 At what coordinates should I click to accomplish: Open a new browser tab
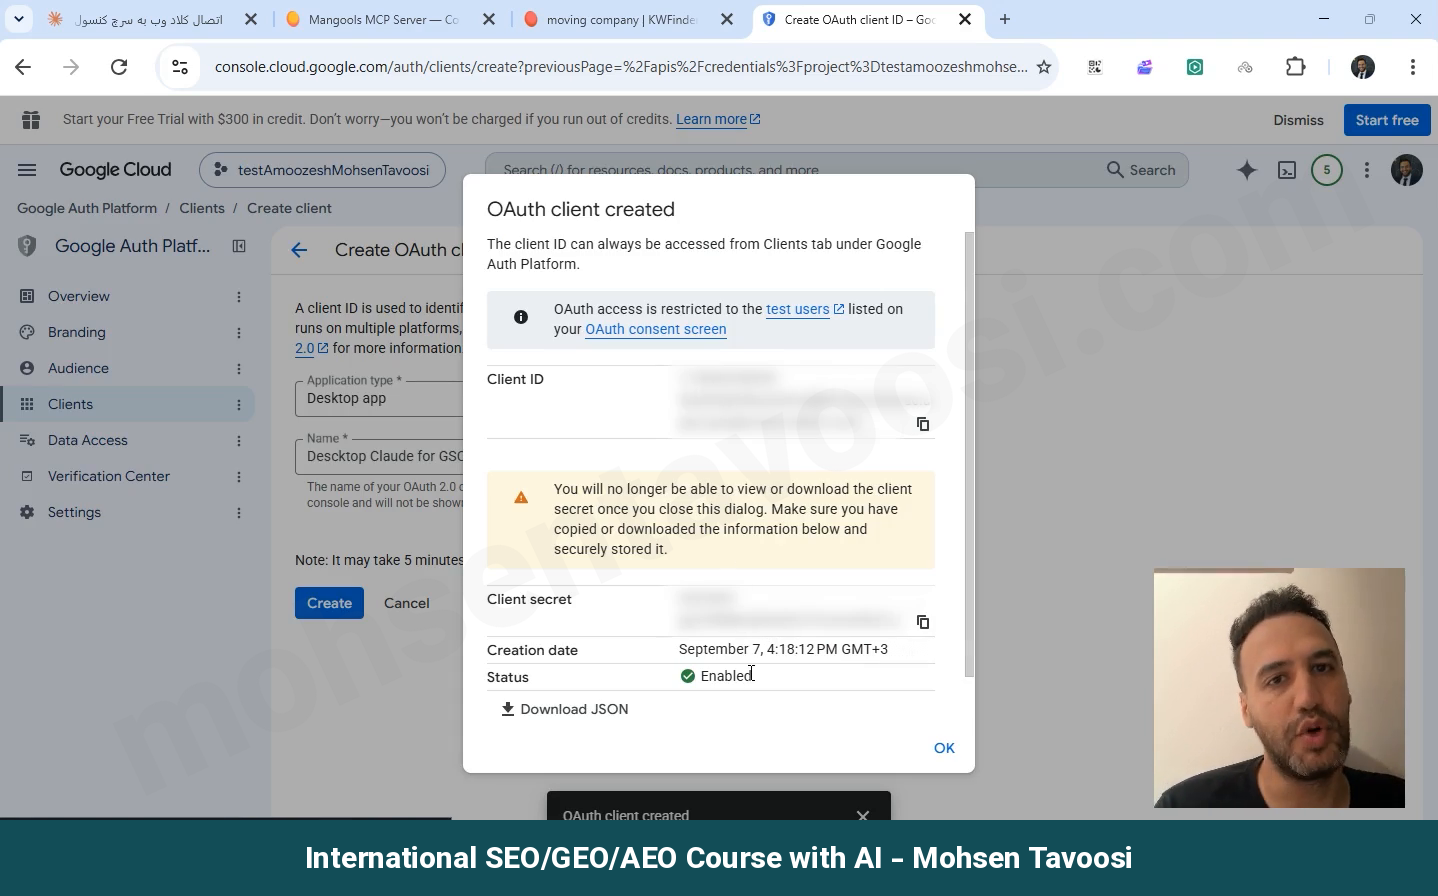tap(1005, 19)
